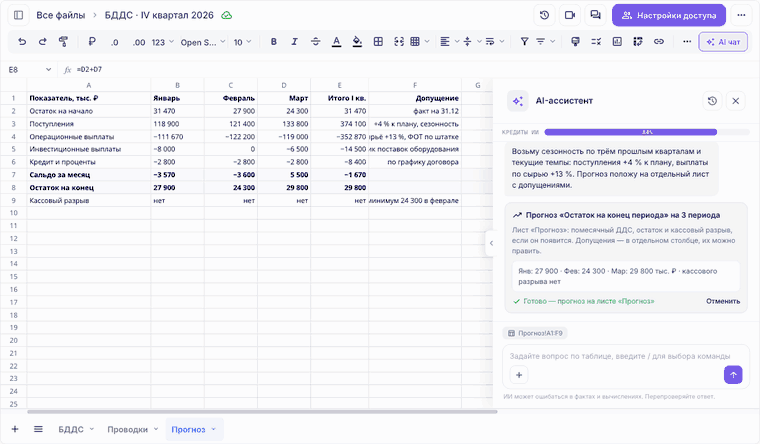Screen dimensions: 760x444
Task: Select cell with value 374 100
Action: pyautogui.click(x=339, y=124)
